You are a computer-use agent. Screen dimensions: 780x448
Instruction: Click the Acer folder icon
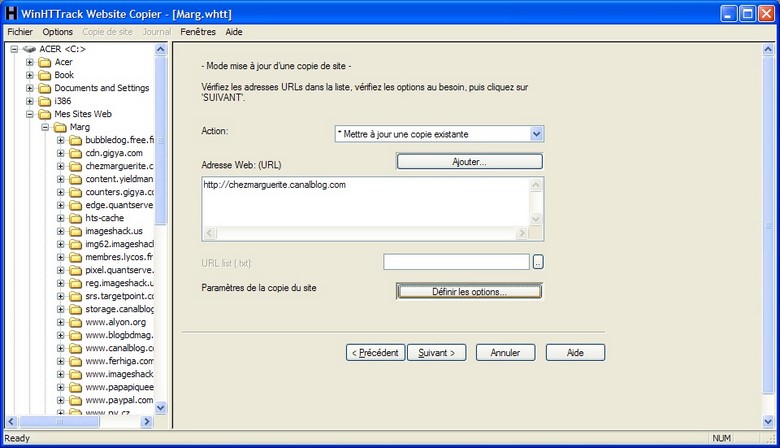click(45, 62)
